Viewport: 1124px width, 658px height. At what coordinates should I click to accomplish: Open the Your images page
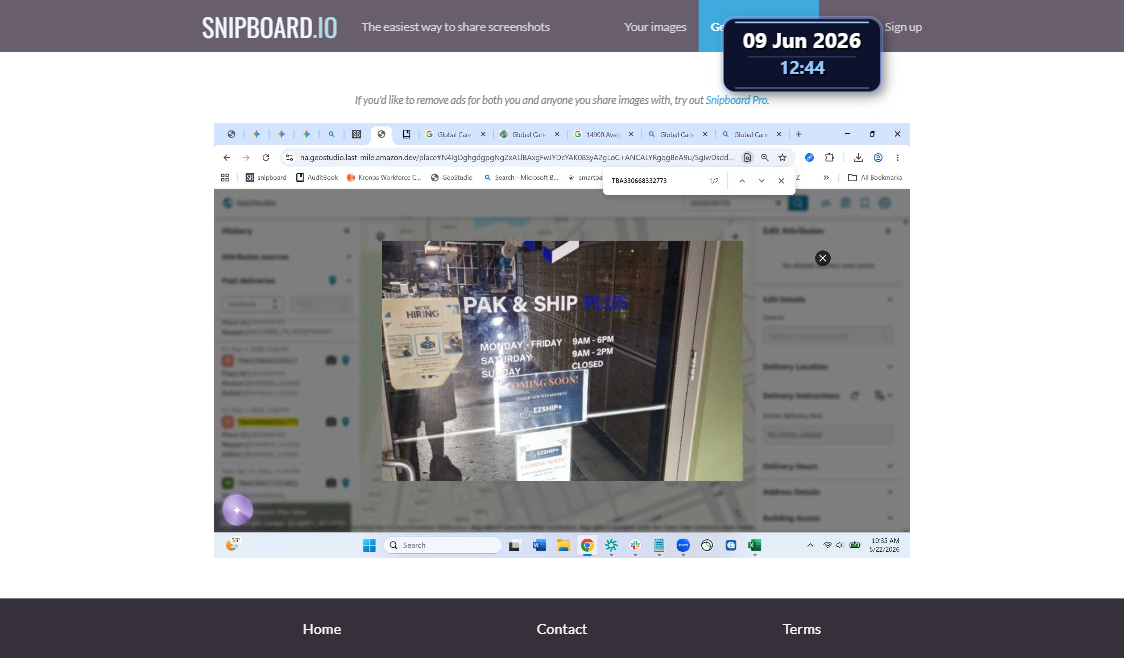pos(655,27)
